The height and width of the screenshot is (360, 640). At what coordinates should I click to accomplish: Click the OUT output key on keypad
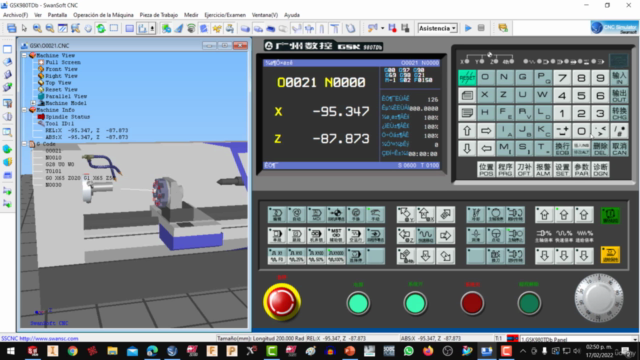(x=619, y=95)
